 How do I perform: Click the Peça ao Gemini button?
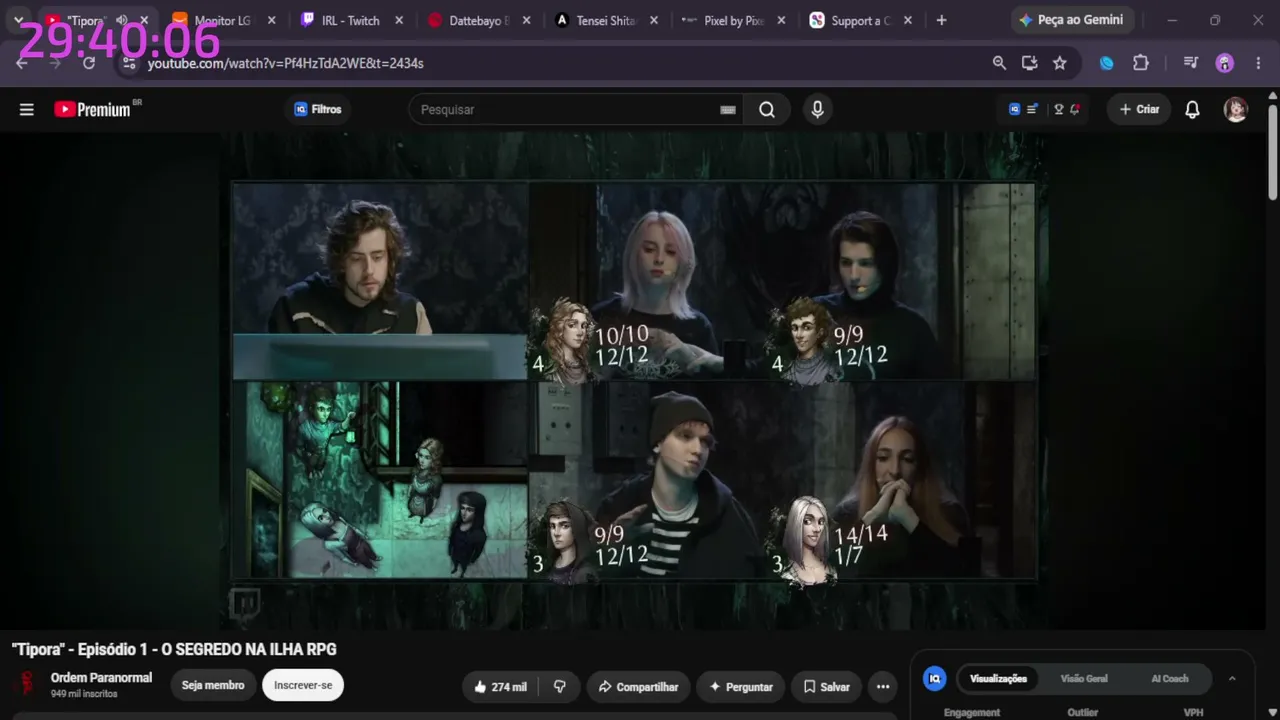tap(1072, 20)
